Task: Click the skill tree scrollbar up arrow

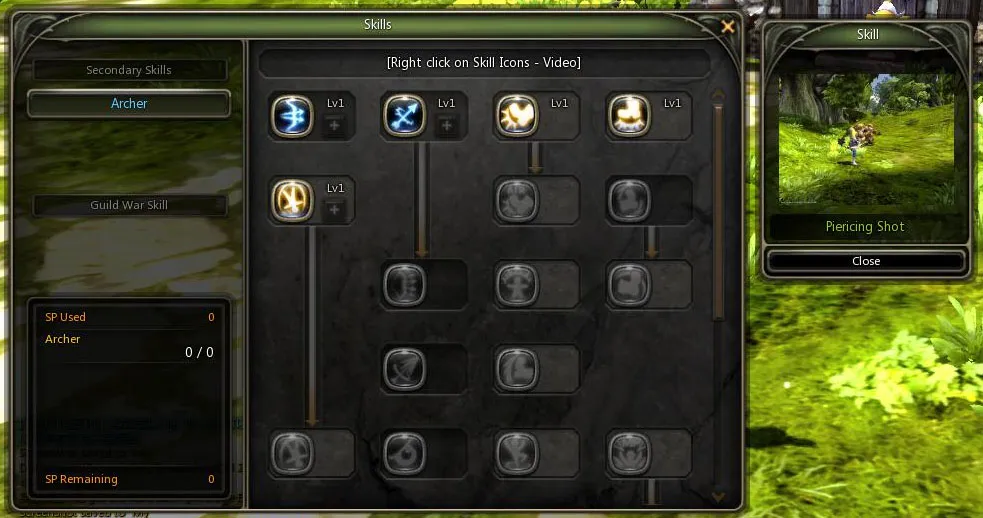Action: pos(718,95)
